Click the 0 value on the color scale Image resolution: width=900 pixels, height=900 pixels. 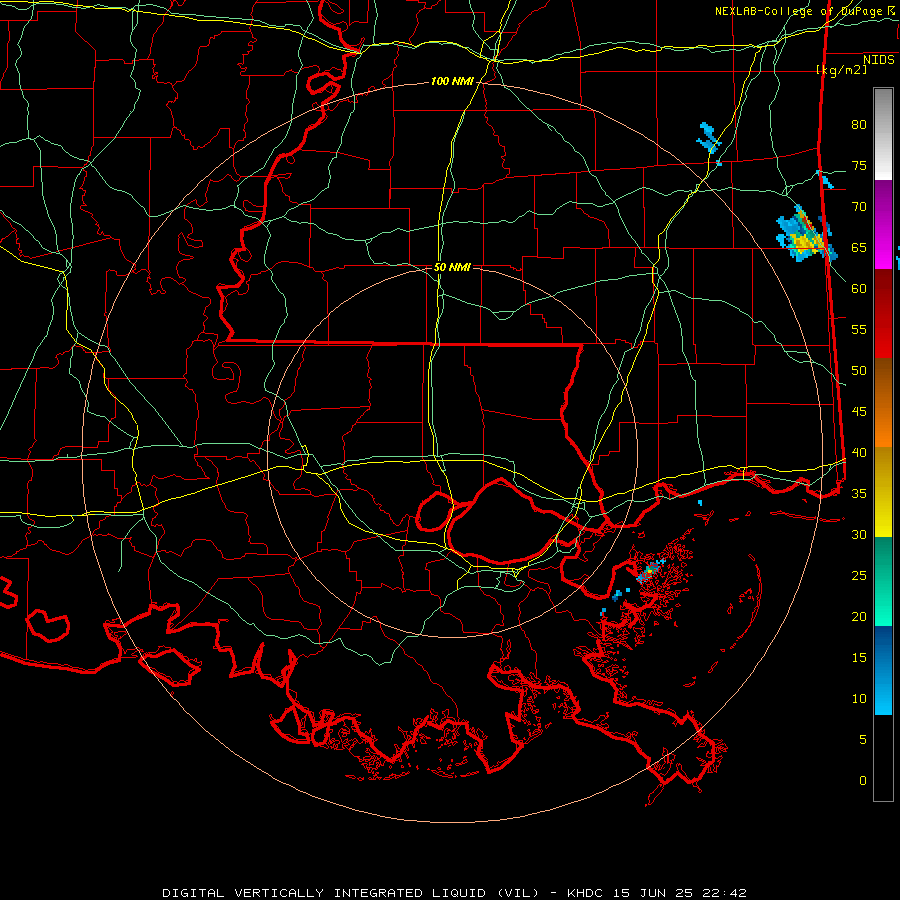(x=863, y=781)
